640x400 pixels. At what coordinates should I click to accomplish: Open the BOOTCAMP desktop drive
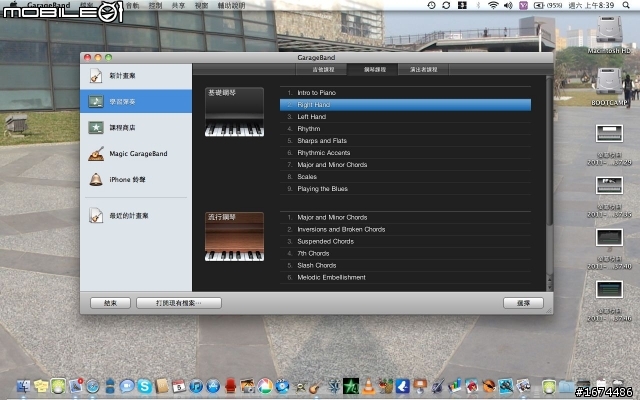click(x=609, y=86)
